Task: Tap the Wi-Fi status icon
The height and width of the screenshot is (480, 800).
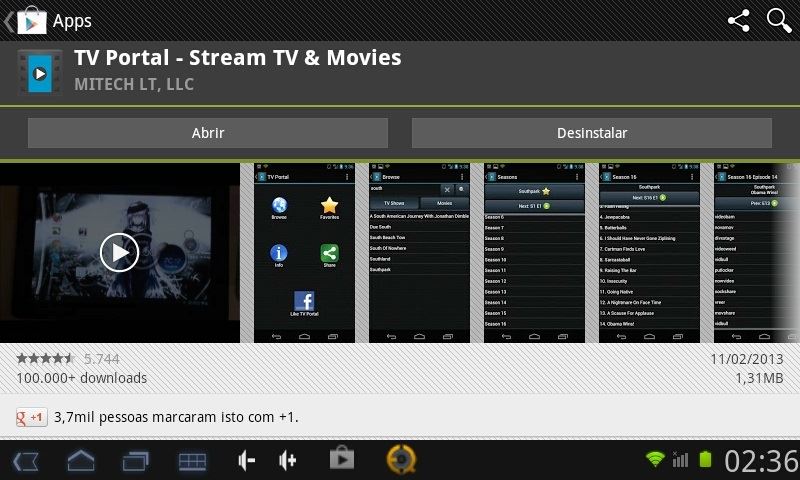Action: click(x=655, y=459)
